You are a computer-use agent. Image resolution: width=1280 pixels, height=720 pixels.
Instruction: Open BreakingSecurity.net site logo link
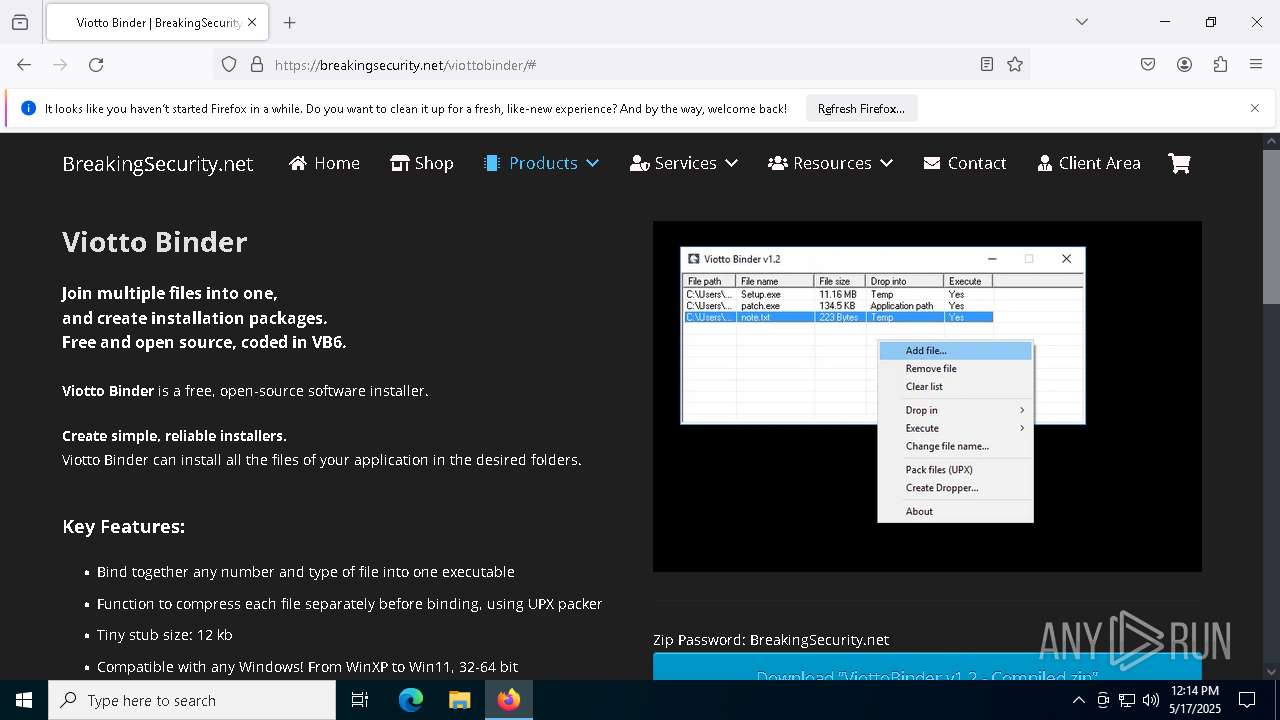158,164
